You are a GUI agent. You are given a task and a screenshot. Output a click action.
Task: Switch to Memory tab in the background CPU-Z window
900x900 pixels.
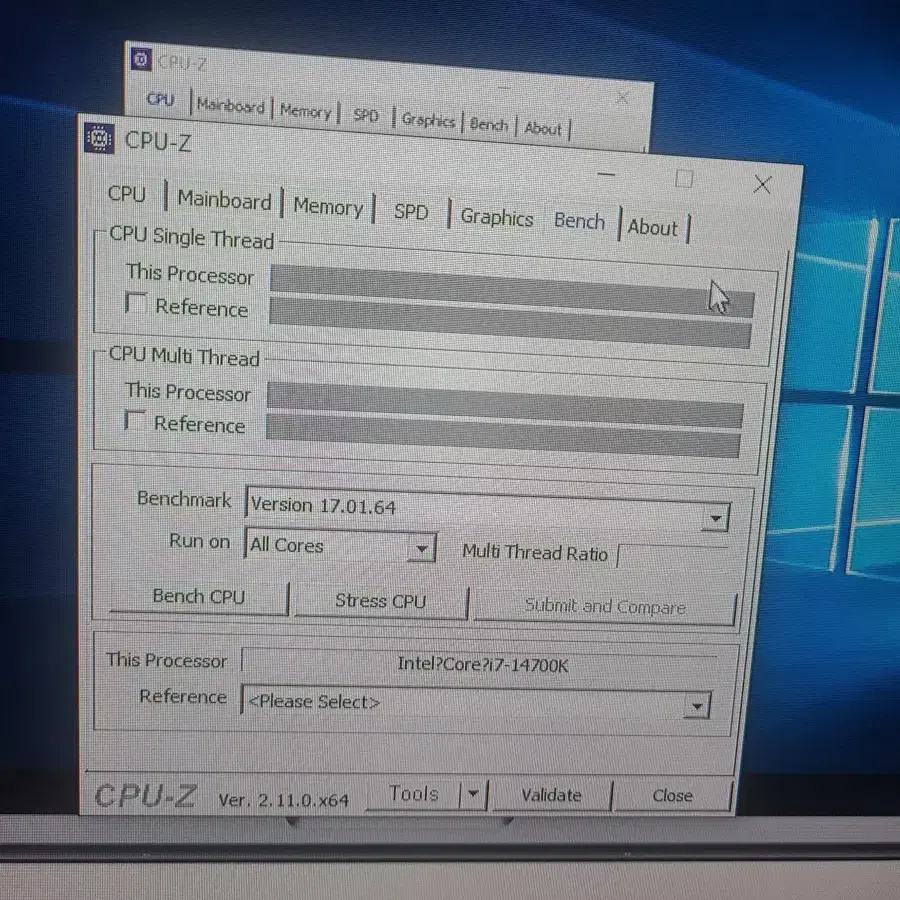pyautogui.click(x=306, y=111)
